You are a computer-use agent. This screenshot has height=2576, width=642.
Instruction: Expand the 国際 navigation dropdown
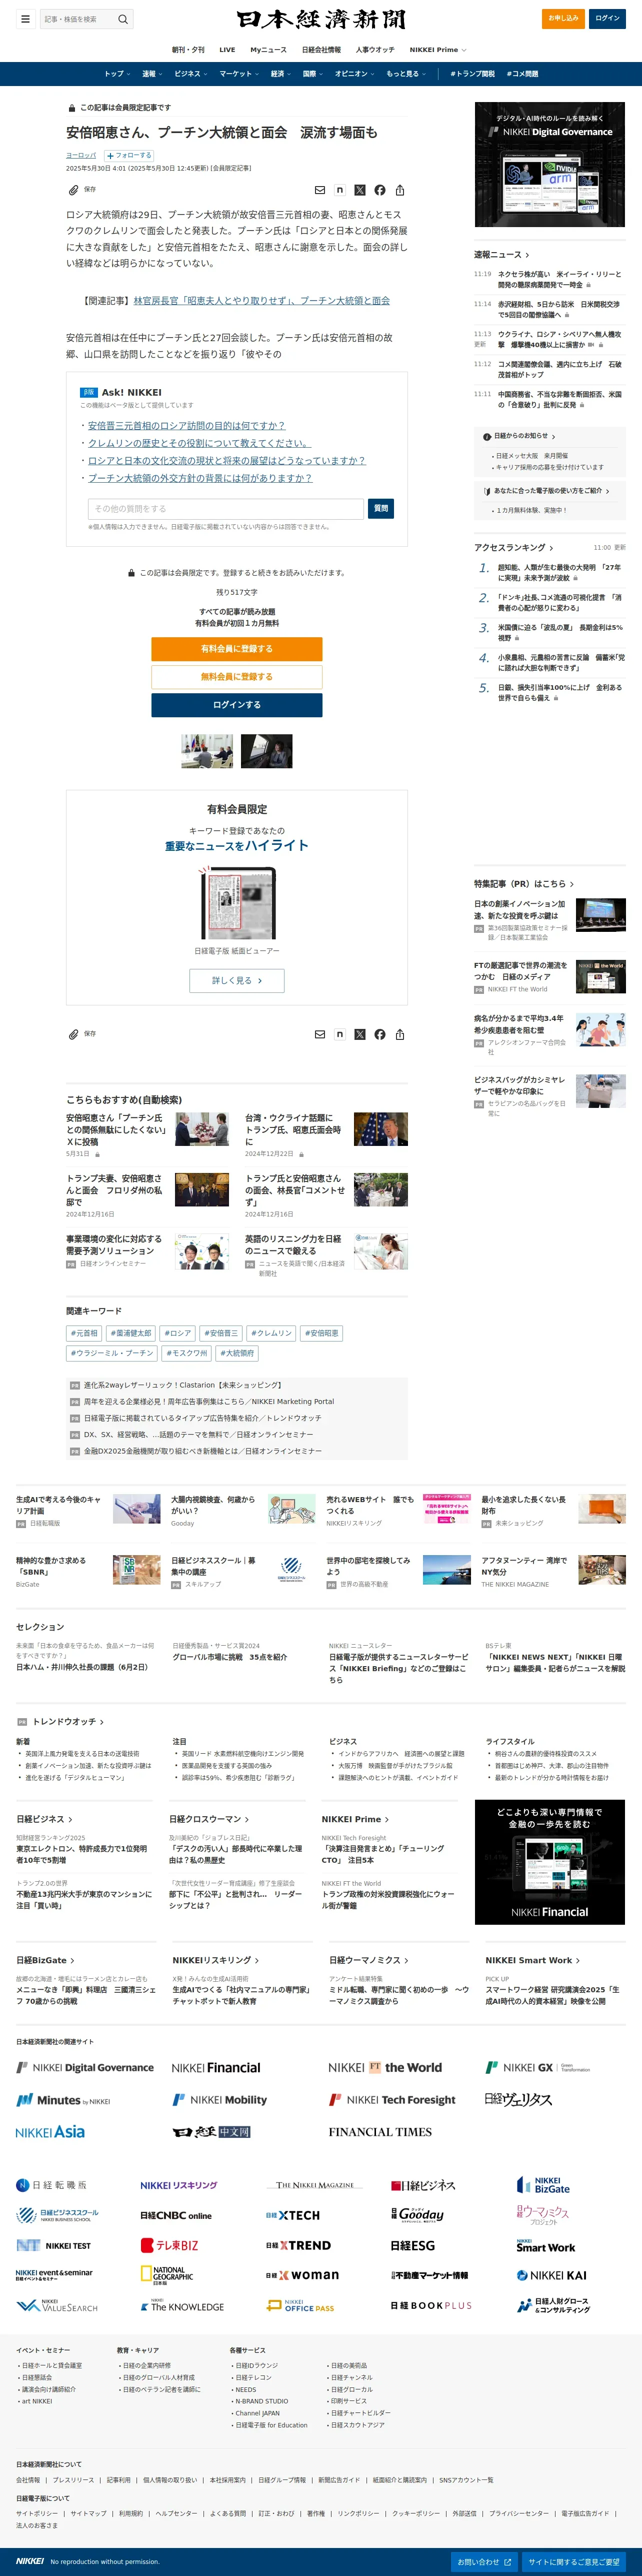pos(313,74)
